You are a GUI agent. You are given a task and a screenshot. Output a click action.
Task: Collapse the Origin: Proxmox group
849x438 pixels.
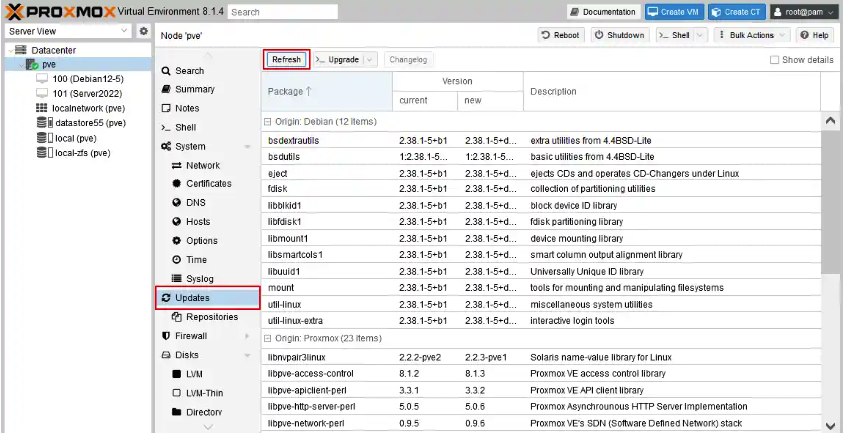tap(267, 338)
